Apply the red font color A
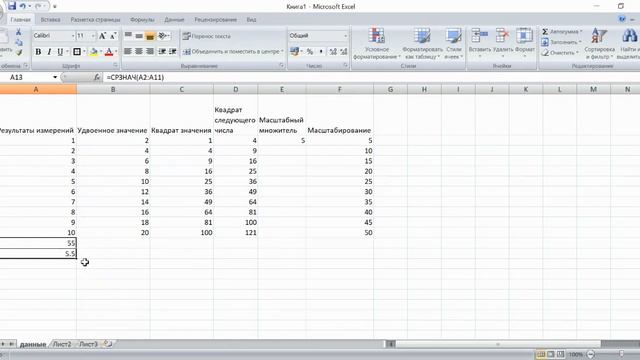 click(109, 52)
